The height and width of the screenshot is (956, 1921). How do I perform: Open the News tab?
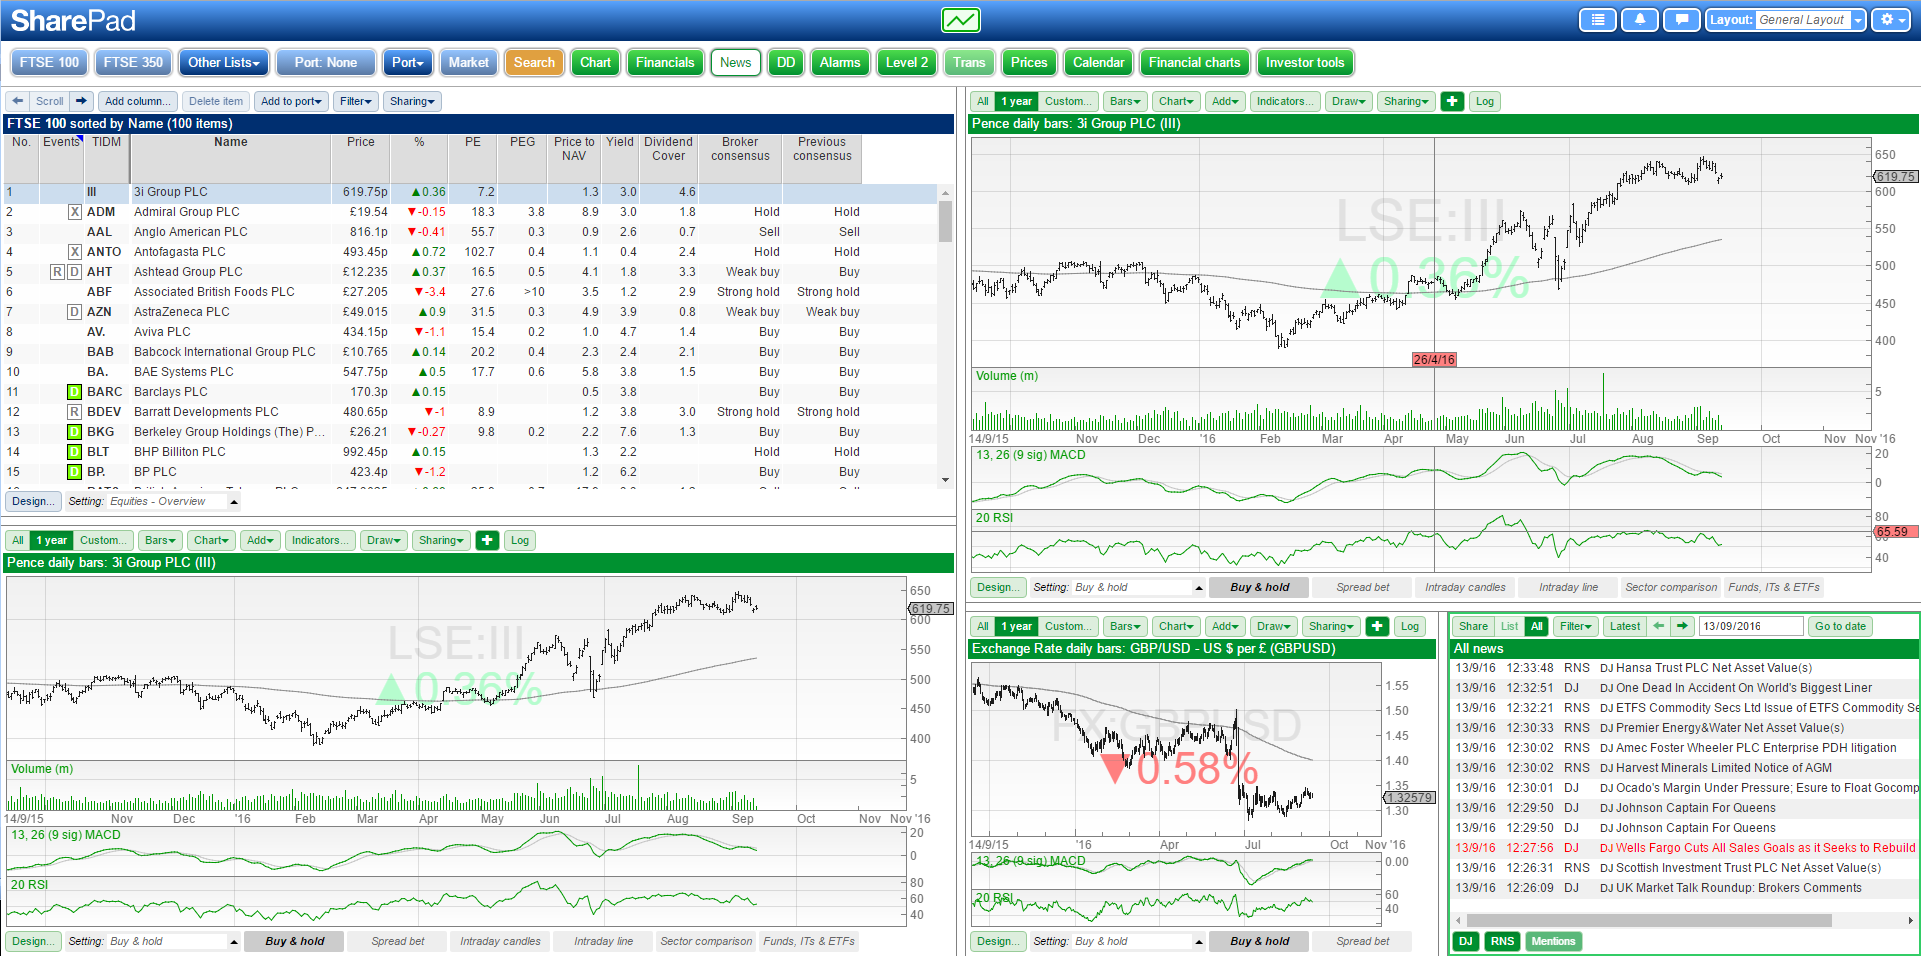click(x=735, y=62)
